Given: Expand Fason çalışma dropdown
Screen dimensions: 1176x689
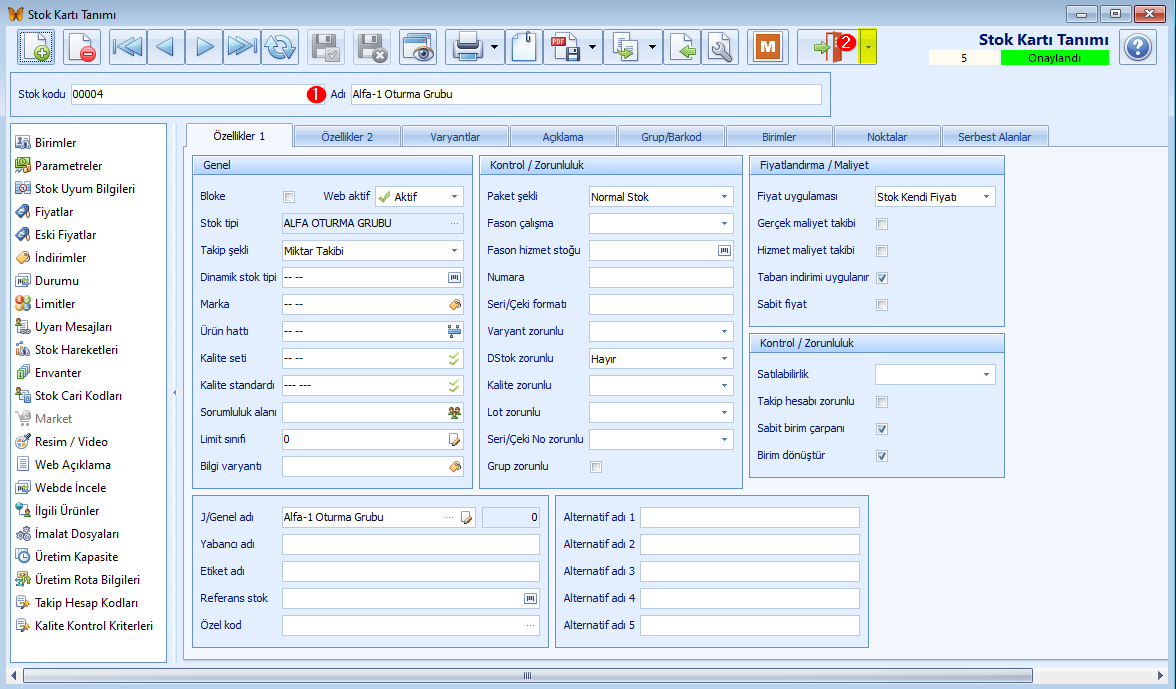Looking at the screenshot, I should [724, 223].
